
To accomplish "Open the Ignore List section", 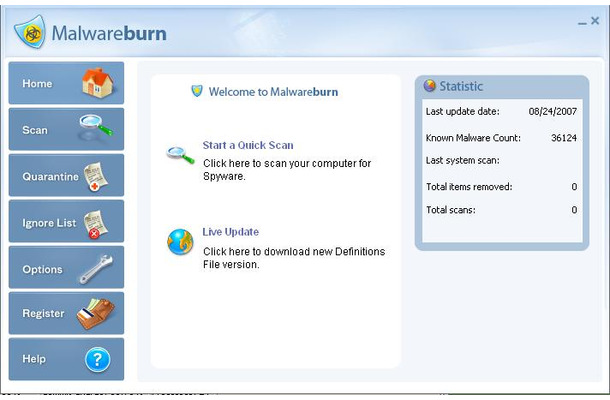I will (x=67, y=221).
